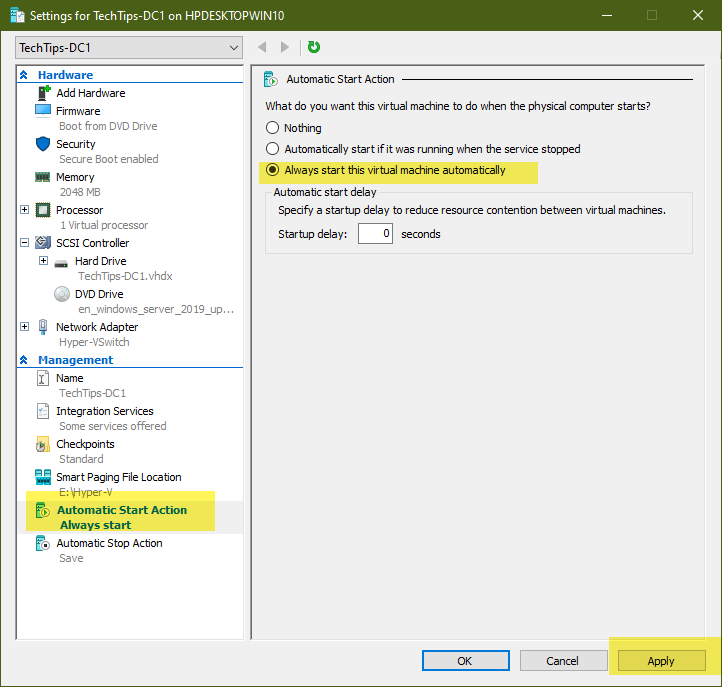Select Always start this virtual machine automatically
This screenshot has height=687, width=722.
(x=273, y=170)
